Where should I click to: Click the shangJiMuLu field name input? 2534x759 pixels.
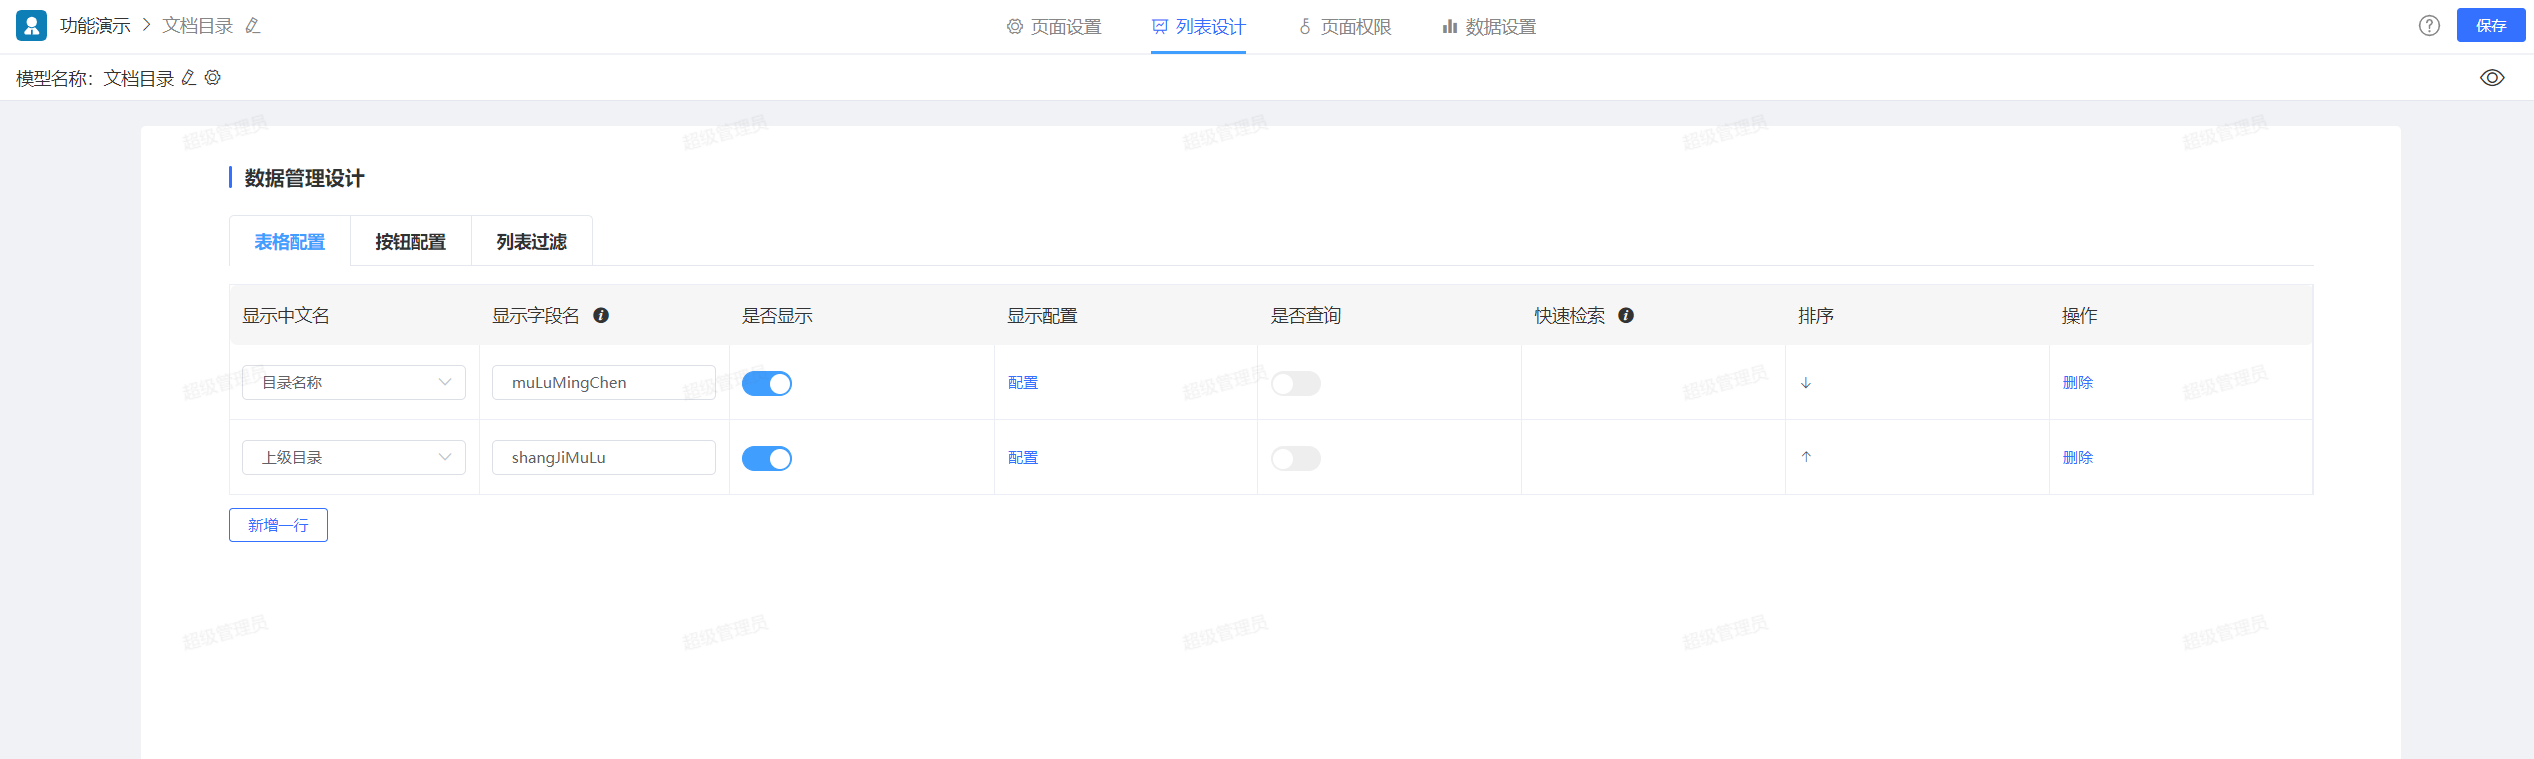(604, 458)
